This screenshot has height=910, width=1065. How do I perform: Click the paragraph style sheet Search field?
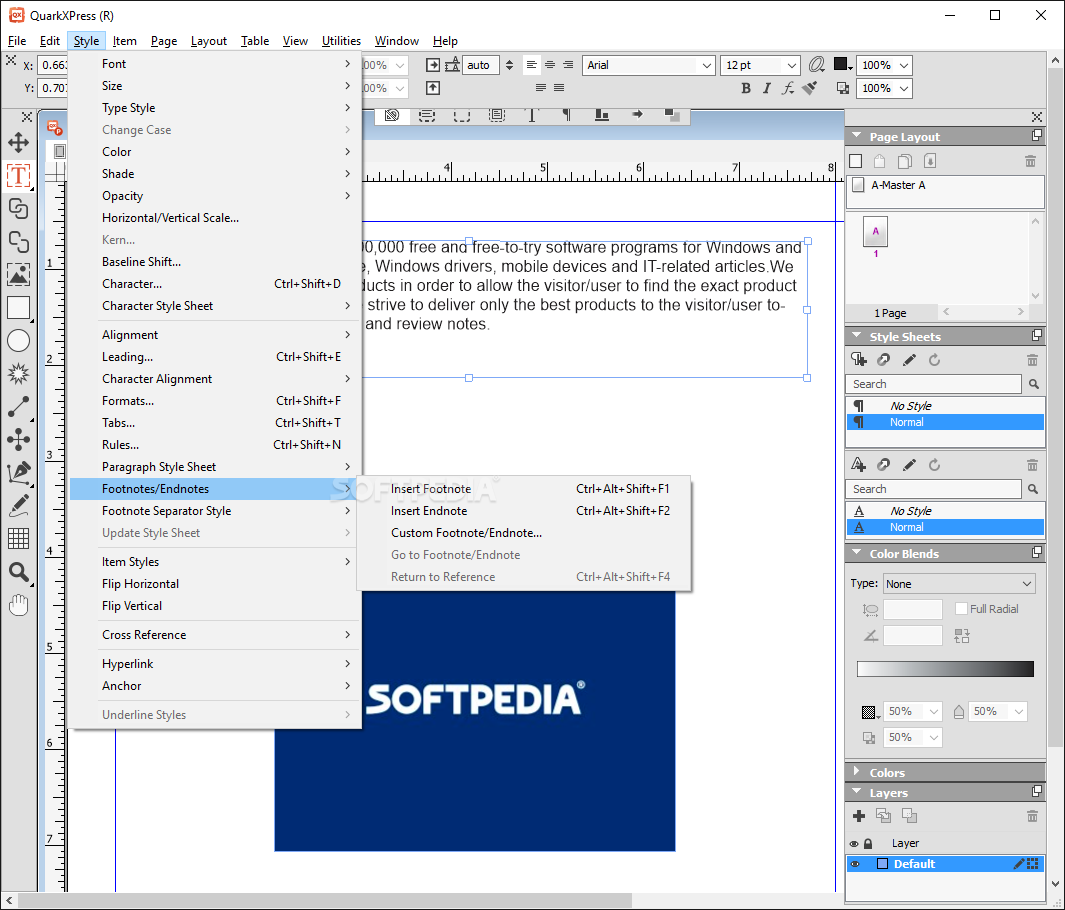pyautogui.click(x=933, y=384)
